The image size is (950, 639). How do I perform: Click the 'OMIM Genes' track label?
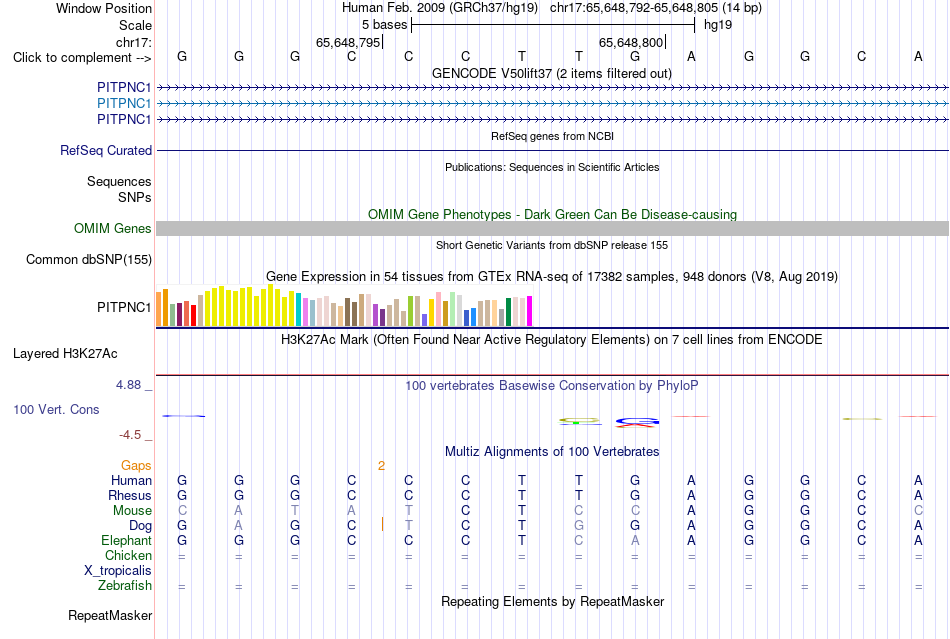(x=113, y=228)
